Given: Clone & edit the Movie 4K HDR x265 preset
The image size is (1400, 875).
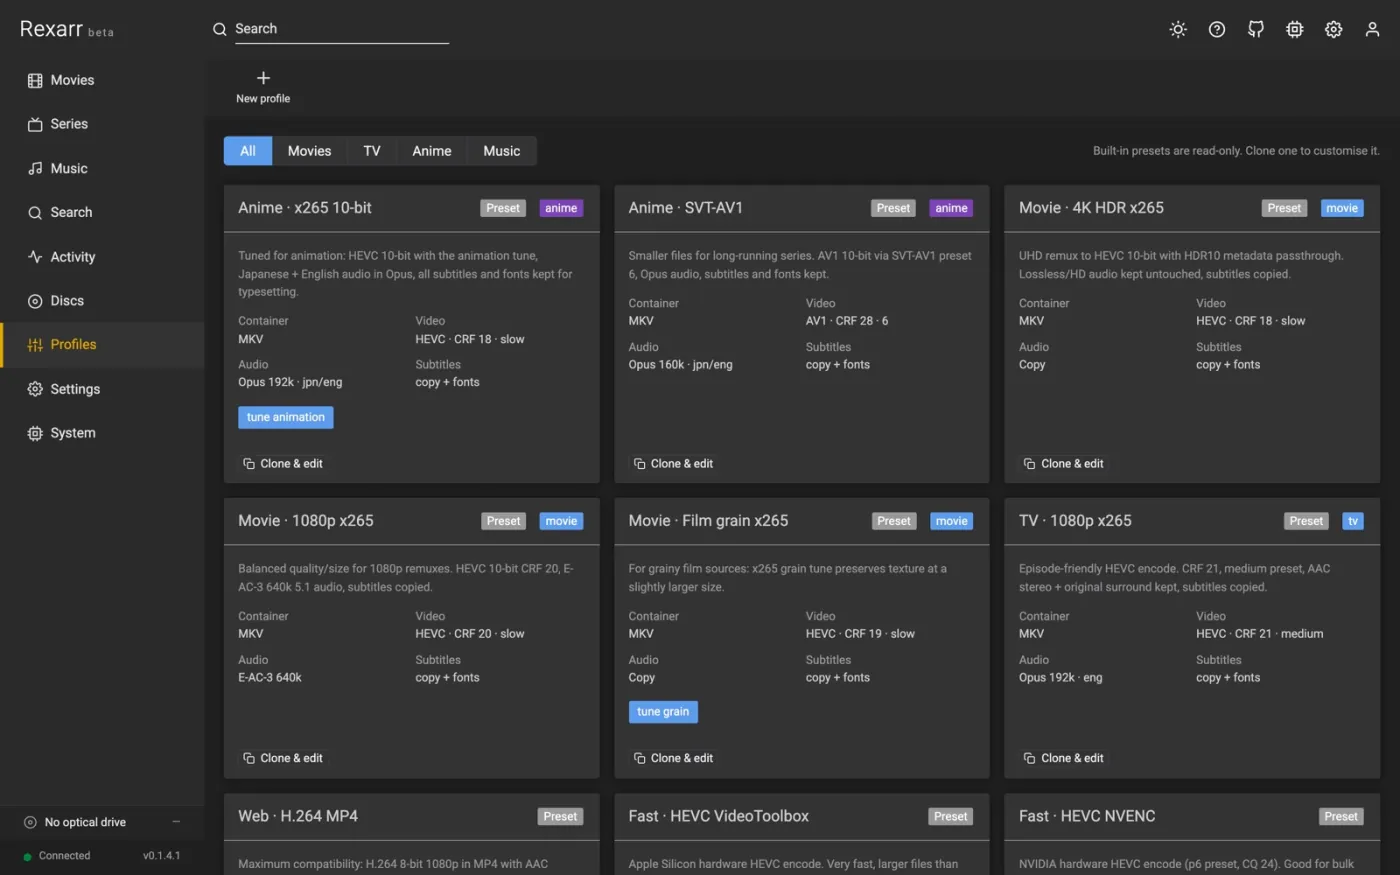Looking at the screenshot, I should click(x=1064, y=464).
